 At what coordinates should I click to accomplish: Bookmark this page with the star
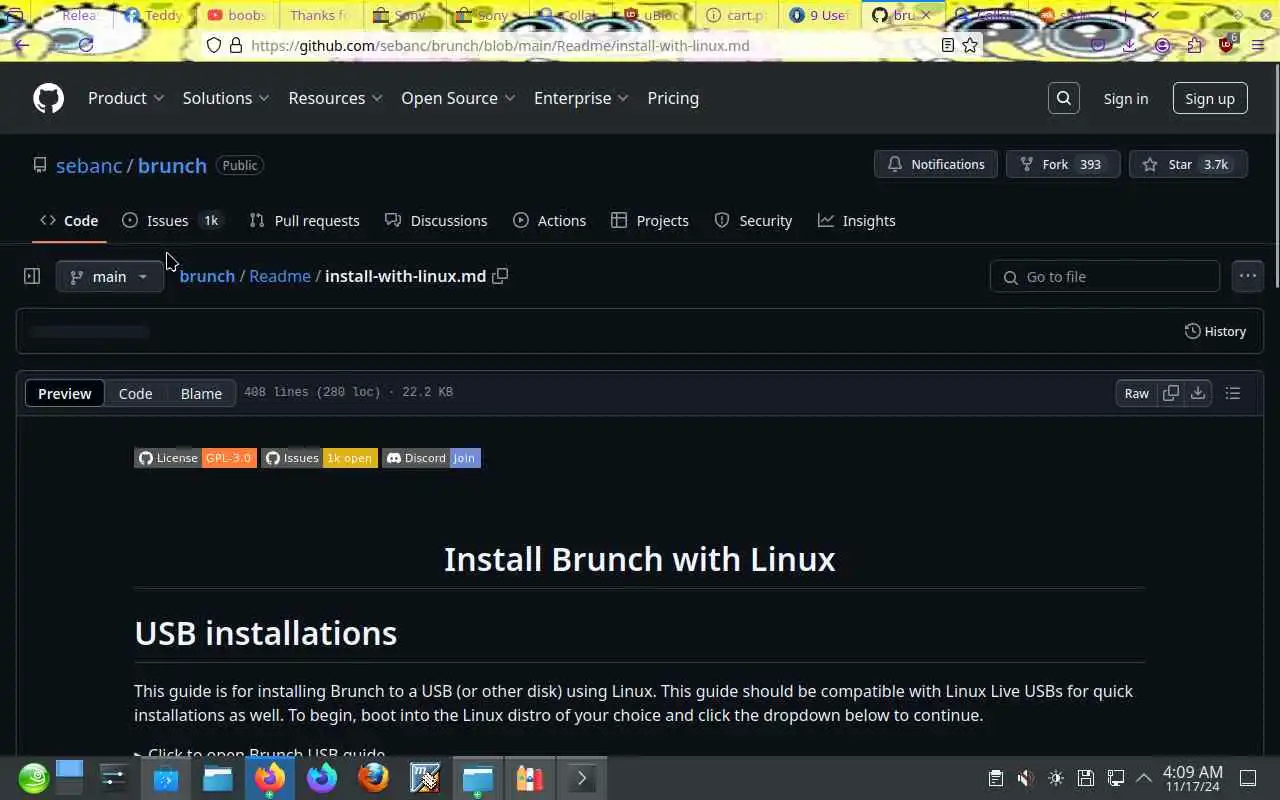coord(970,45)
